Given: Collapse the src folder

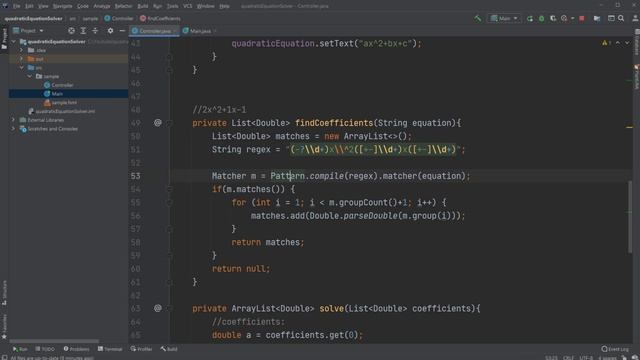Looking at the screenshot, I should (22, 68).
